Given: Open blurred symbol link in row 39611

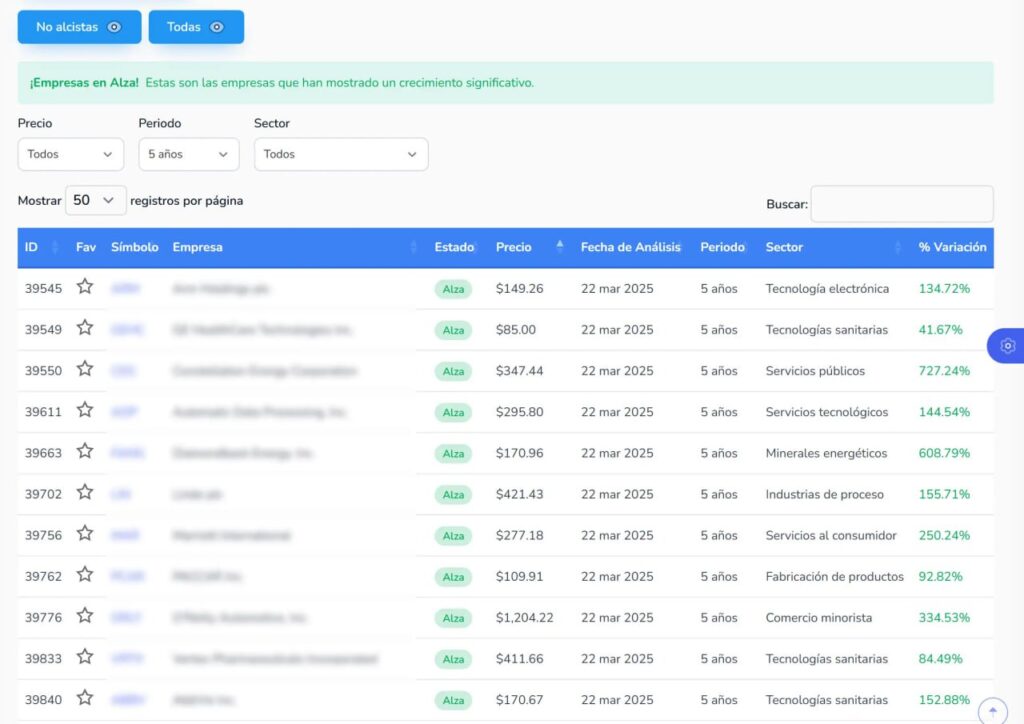Looking at the screenshot, I should point(124,412).
